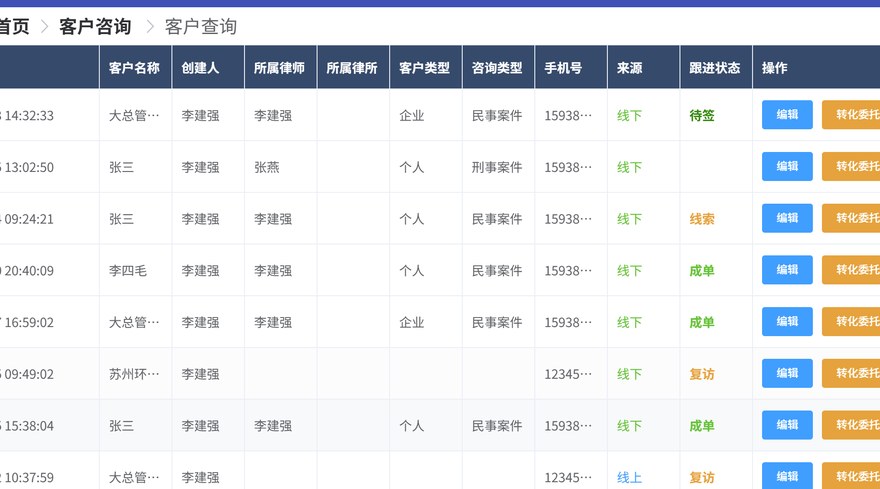Click the 线索 status label
Screen dimensions: 880x489
(x=702, y=219)
